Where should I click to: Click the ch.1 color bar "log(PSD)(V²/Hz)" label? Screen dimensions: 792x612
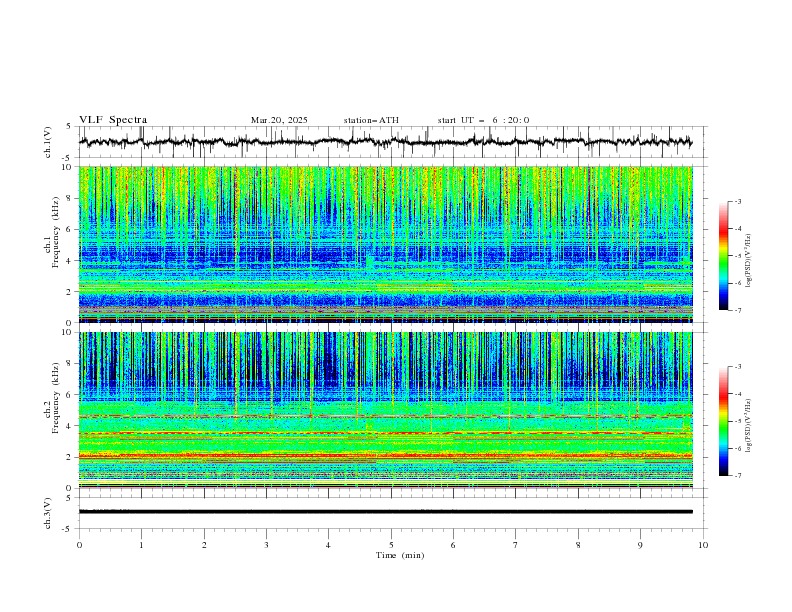[749, 260]
